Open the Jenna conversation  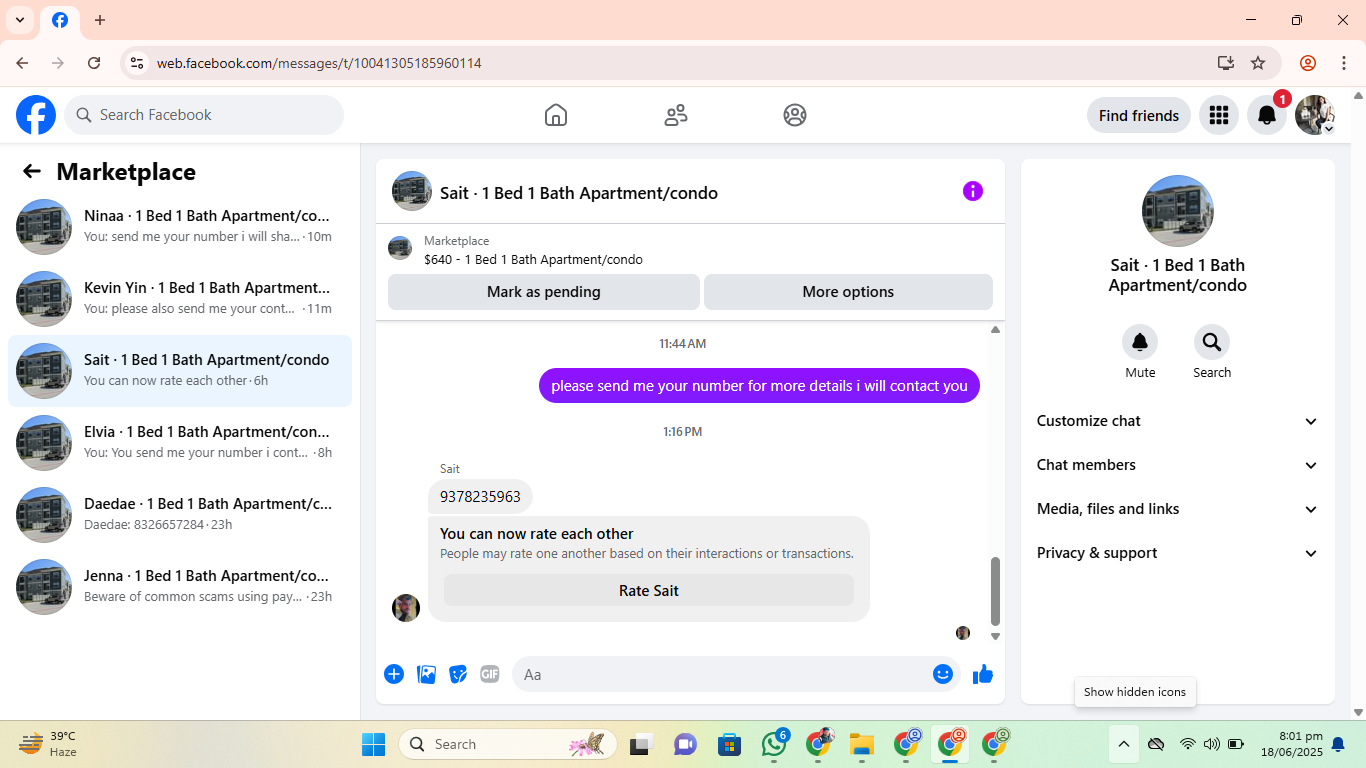pos(180,587)
